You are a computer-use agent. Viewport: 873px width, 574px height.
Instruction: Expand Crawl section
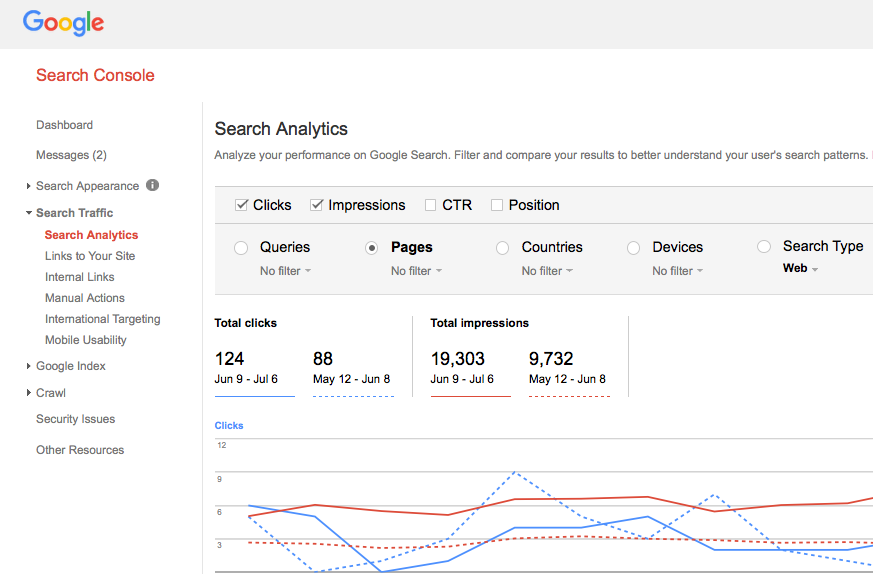click(x=28, y=393)
